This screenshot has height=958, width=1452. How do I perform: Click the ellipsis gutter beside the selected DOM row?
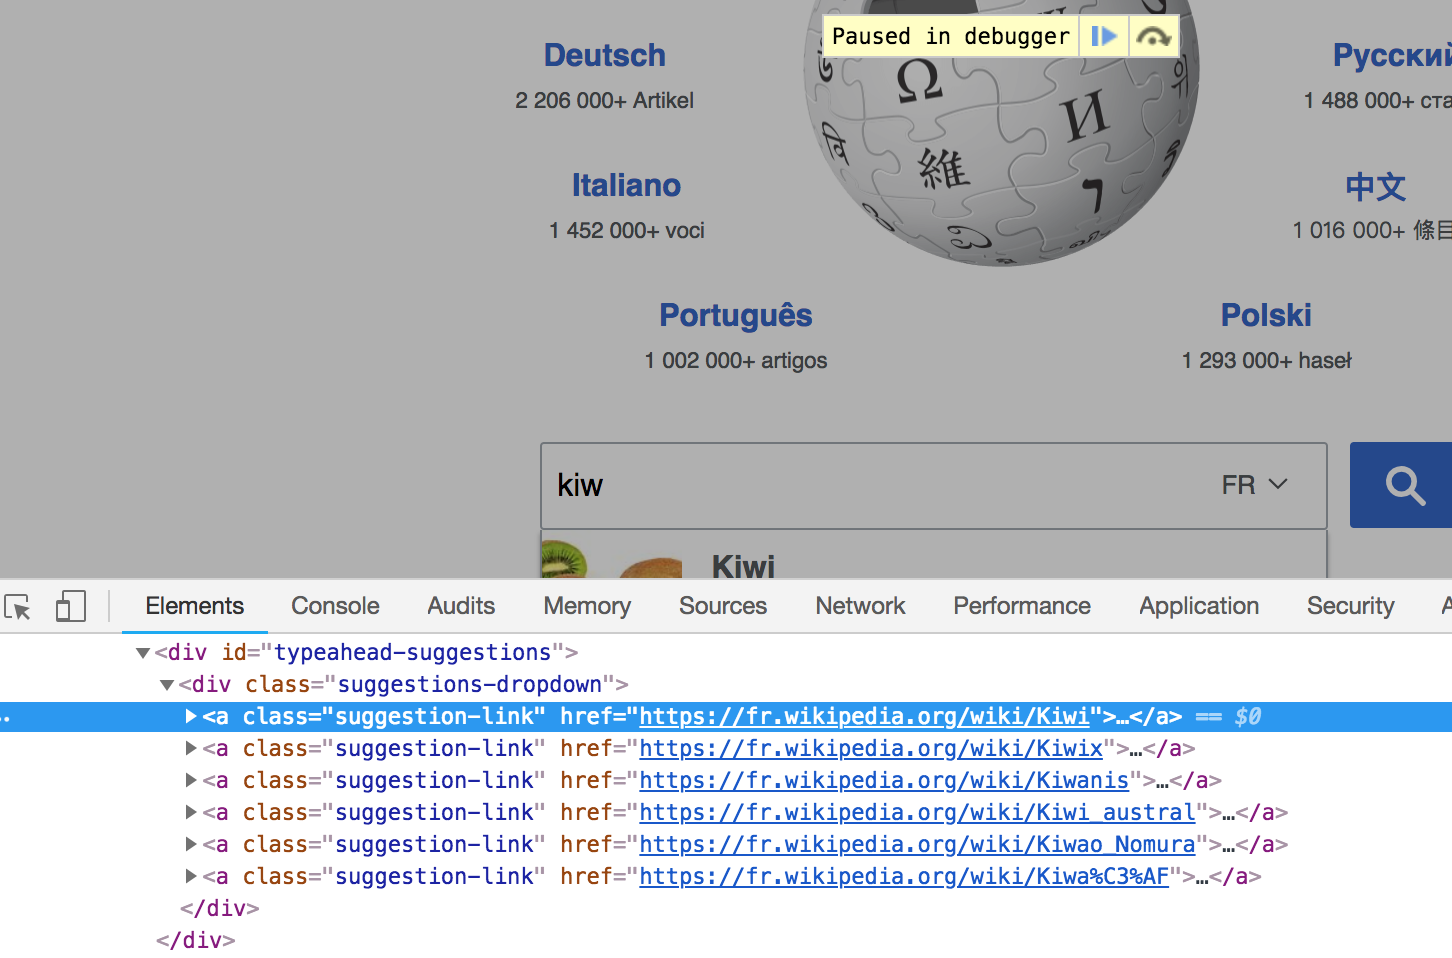point(6,717)
